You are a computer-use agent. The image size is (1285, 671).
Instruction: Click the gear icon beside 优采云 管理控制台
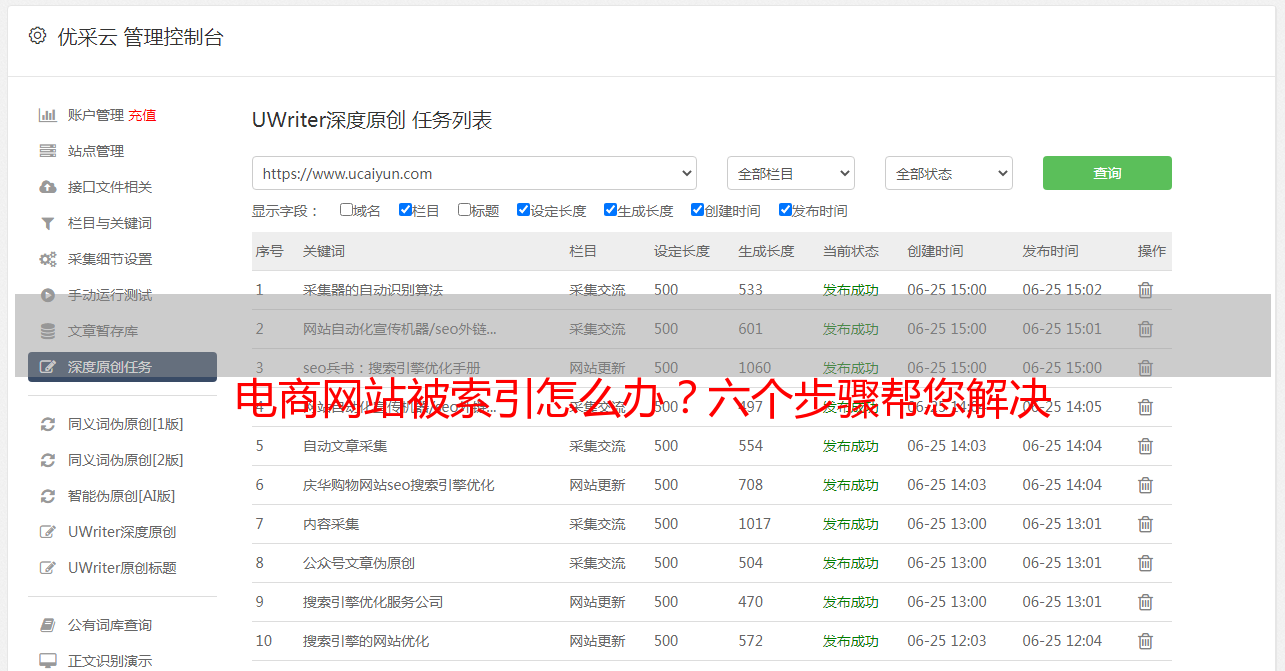point(37,36)
